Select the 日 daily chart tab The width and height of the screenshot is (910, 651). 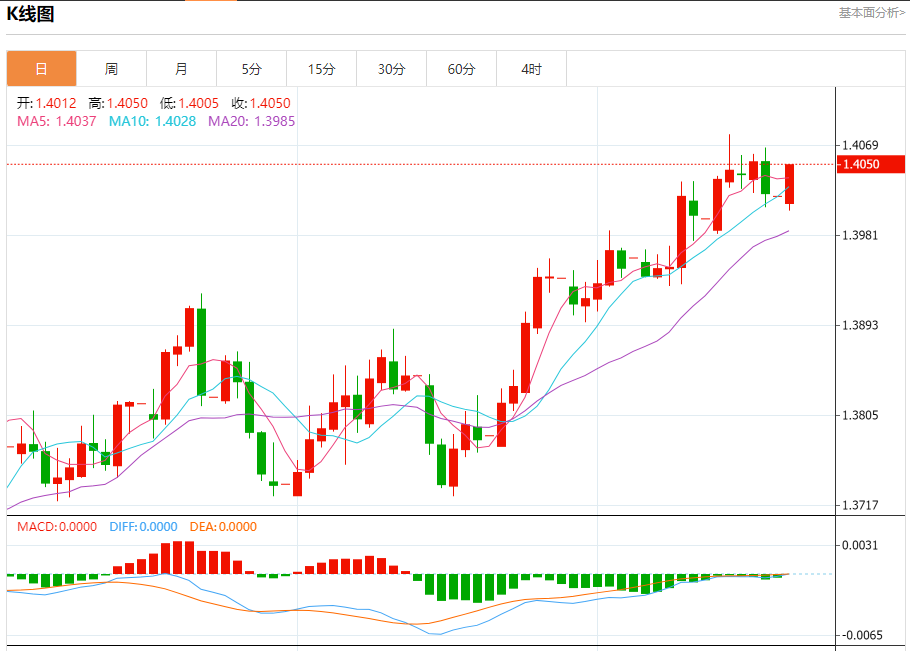(41, 69)
